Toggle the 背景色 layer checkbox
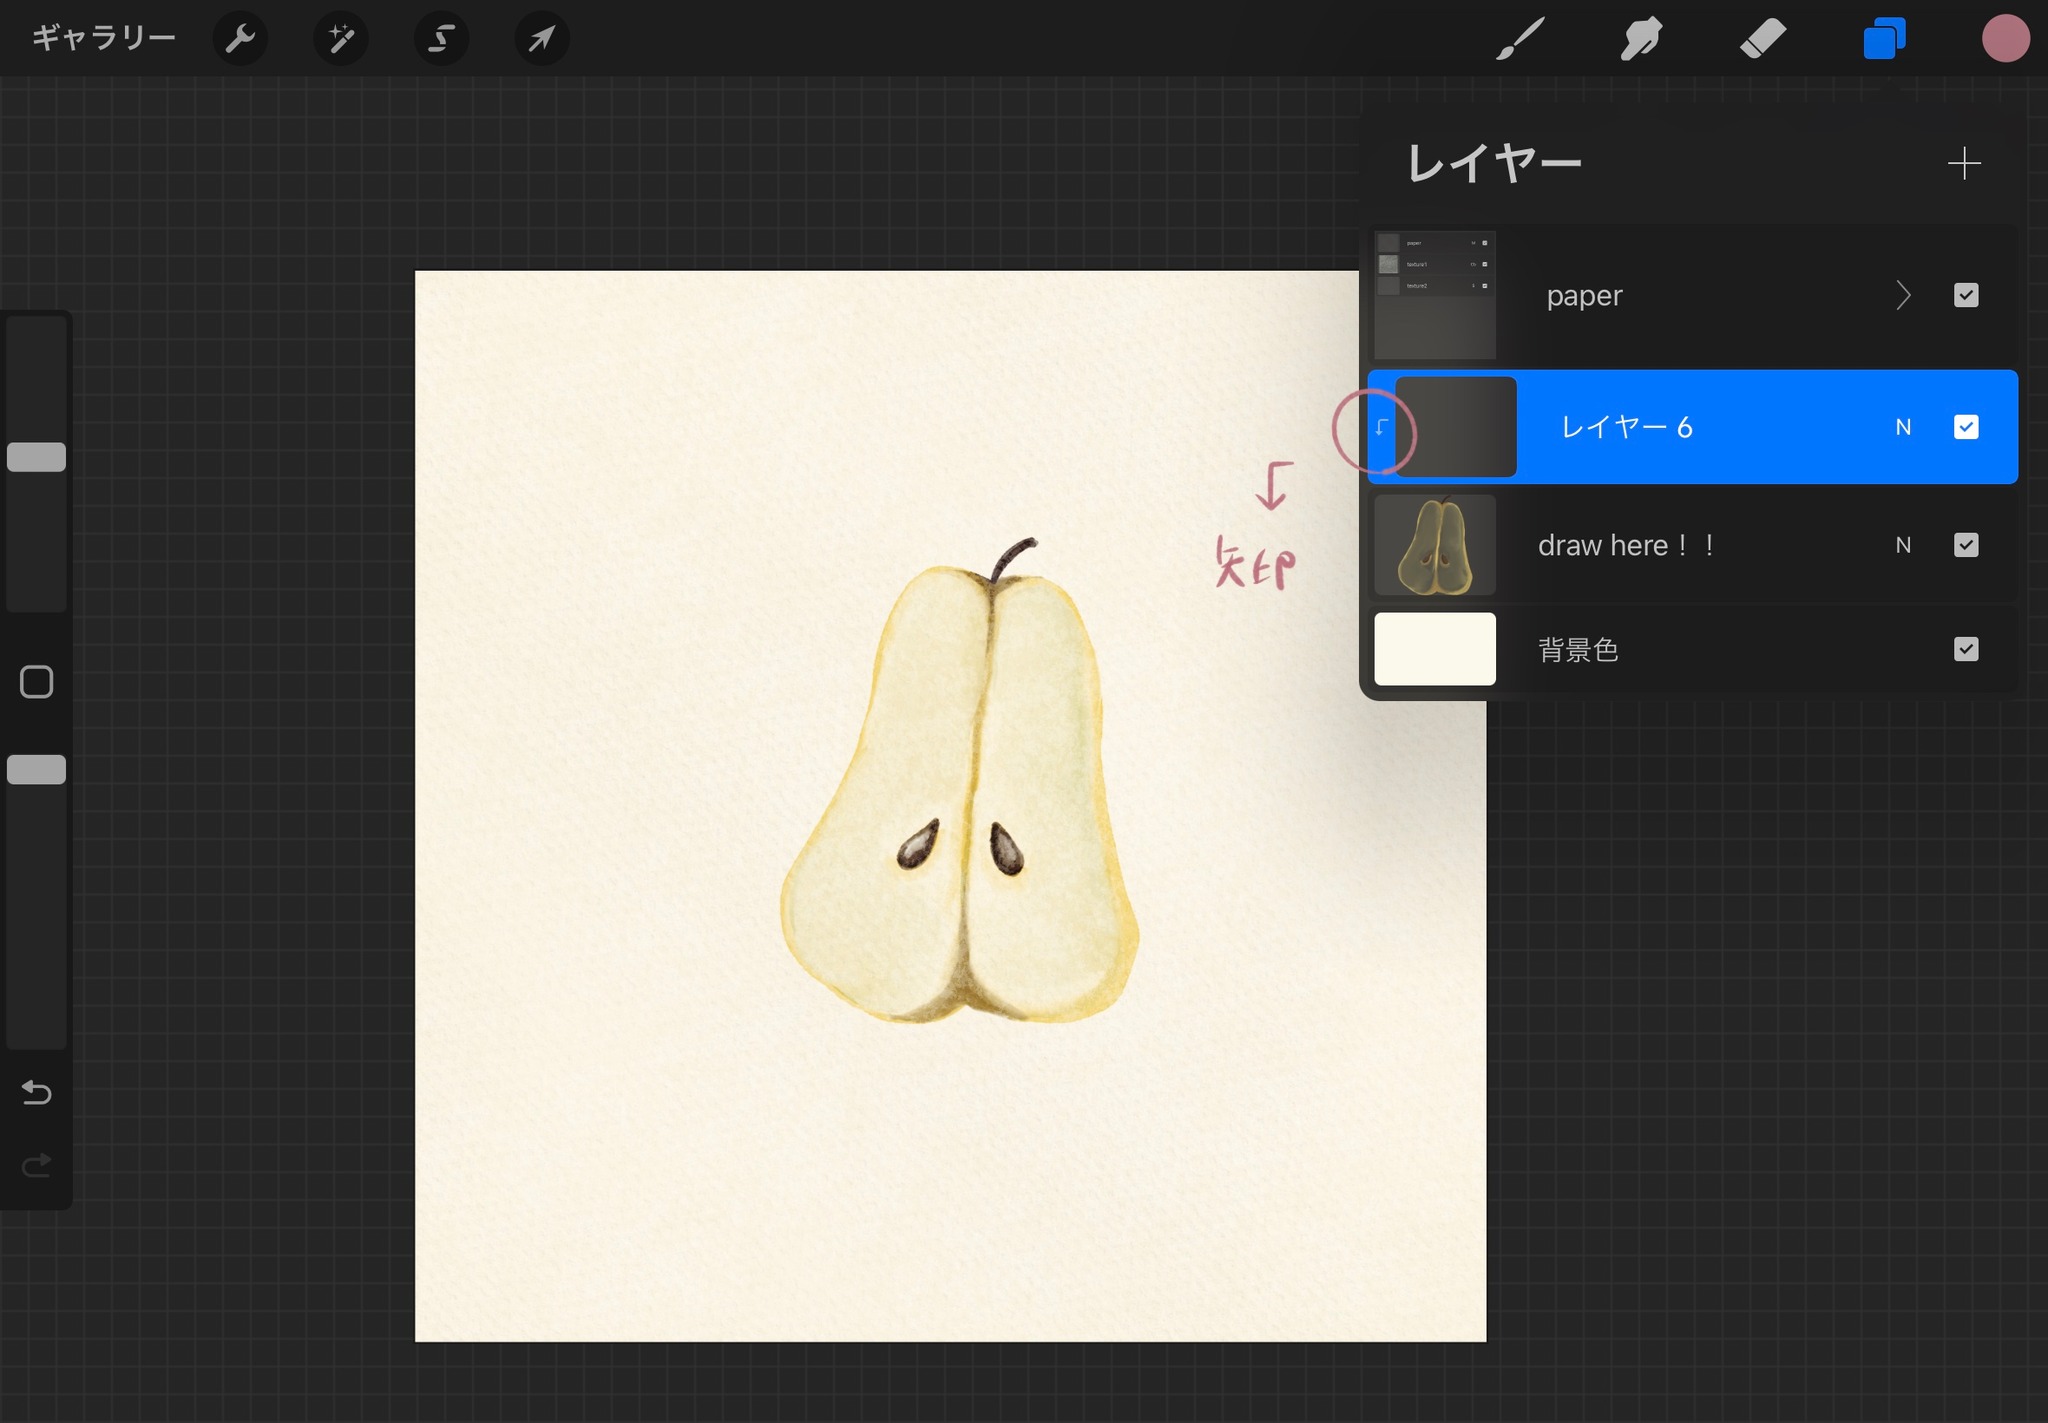 point(1965,649)
